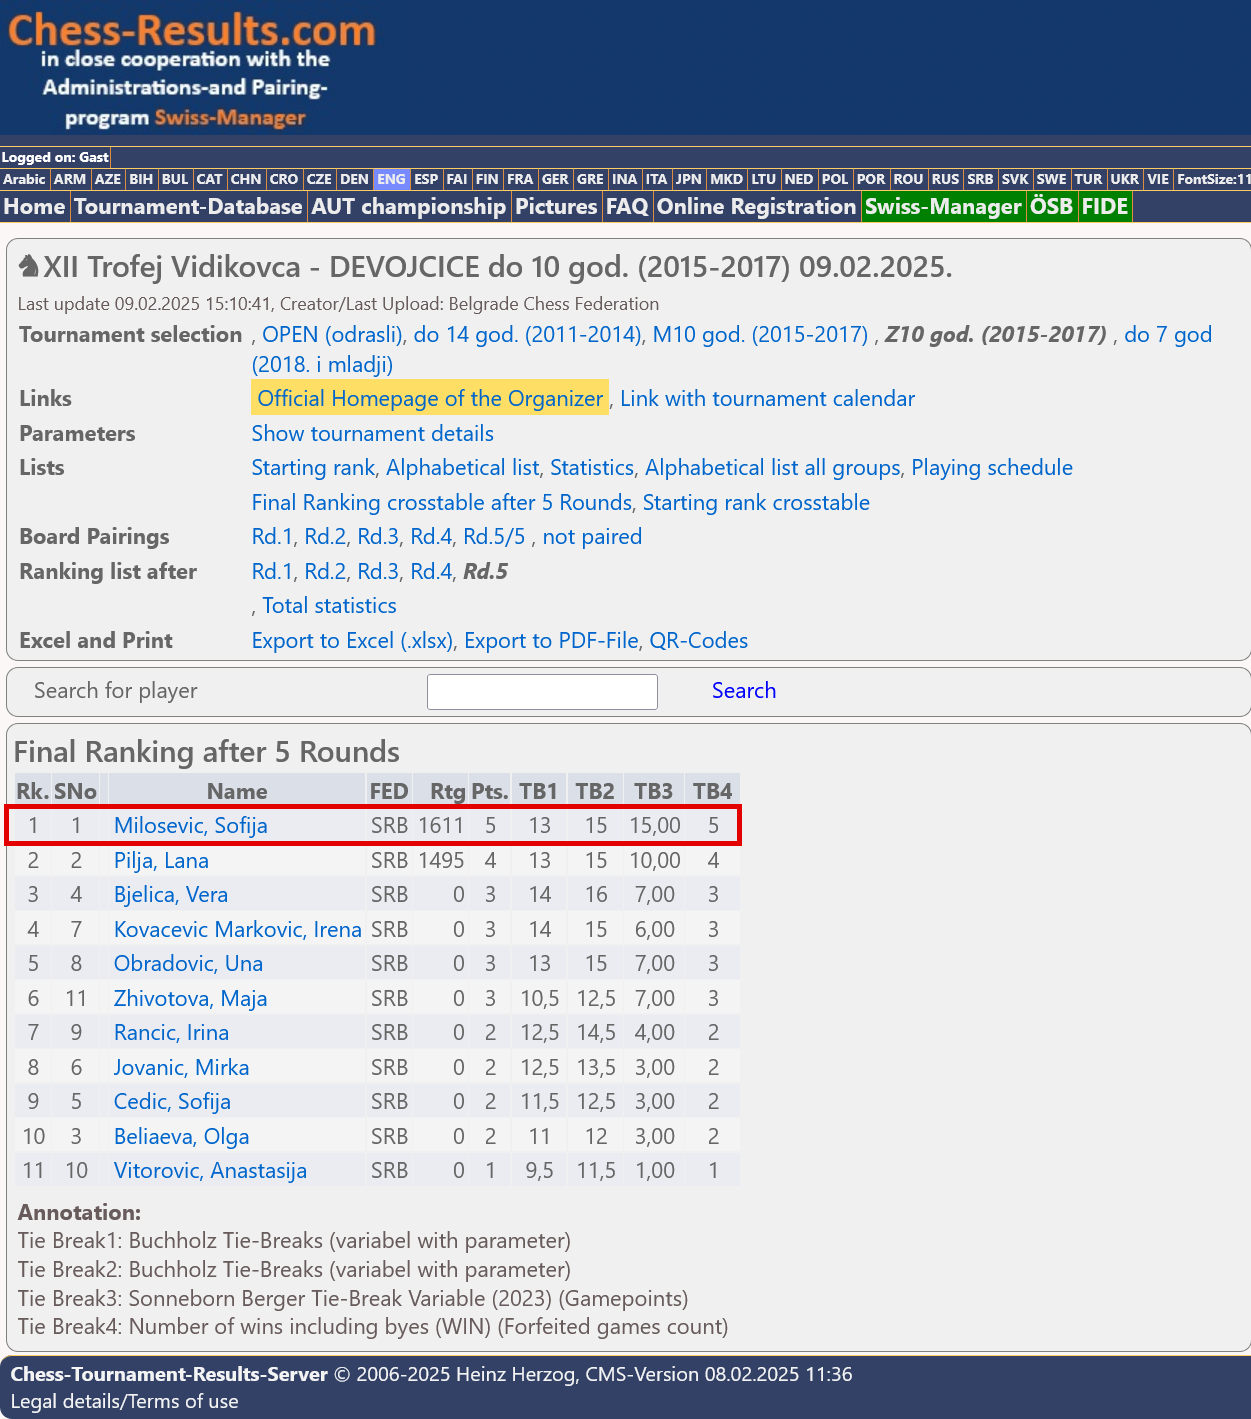Open the Statistics list
Viewport: 1251px width, 1419px height.
click(x=592, y=468)
